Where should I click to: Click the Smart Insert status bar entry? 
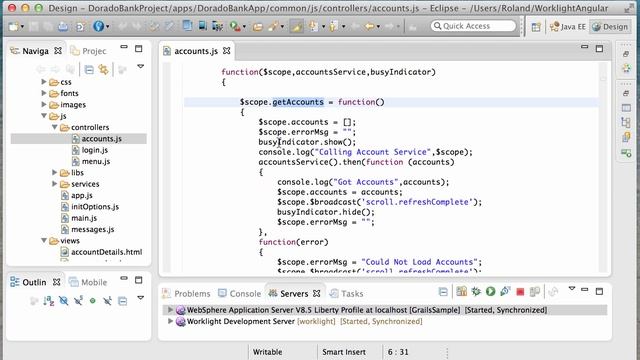[x=344, y=352]
